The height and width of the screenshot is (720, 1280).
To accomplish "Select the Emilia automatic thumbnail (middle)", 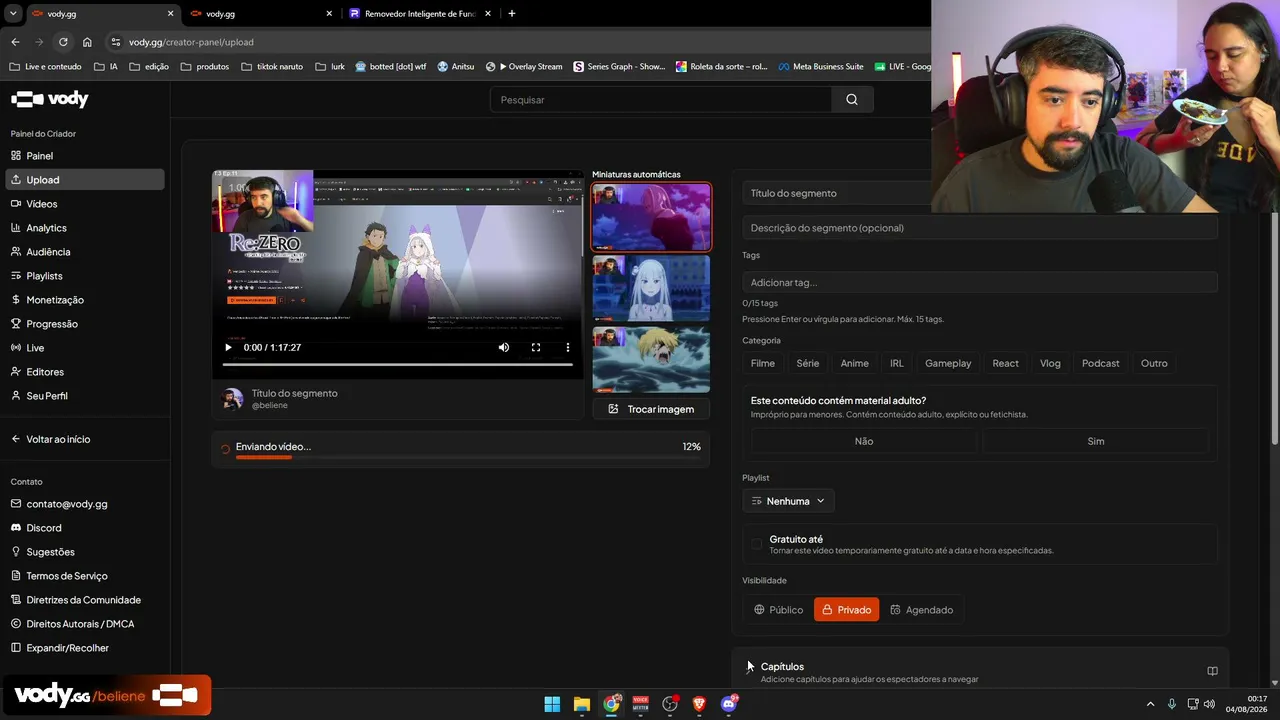I will [651, 288].
